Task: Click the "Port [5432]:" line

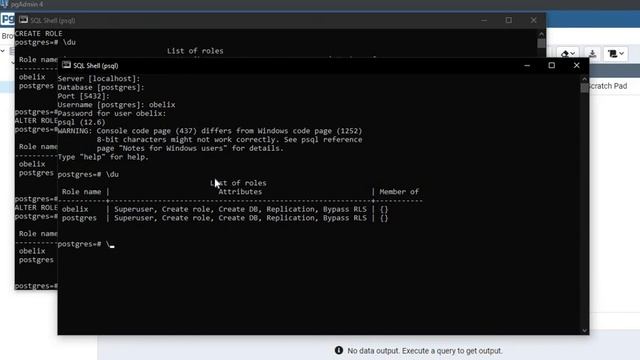Action: pyautogui.click(x=84, y=96)
